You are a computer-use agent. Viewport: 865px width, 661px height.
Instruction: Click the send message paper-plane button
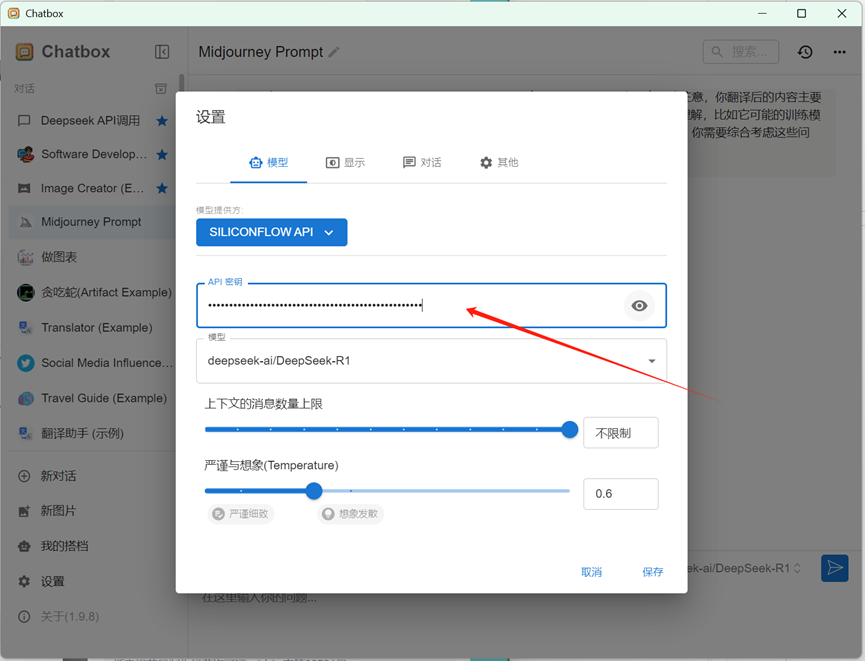tap(835, 568)
